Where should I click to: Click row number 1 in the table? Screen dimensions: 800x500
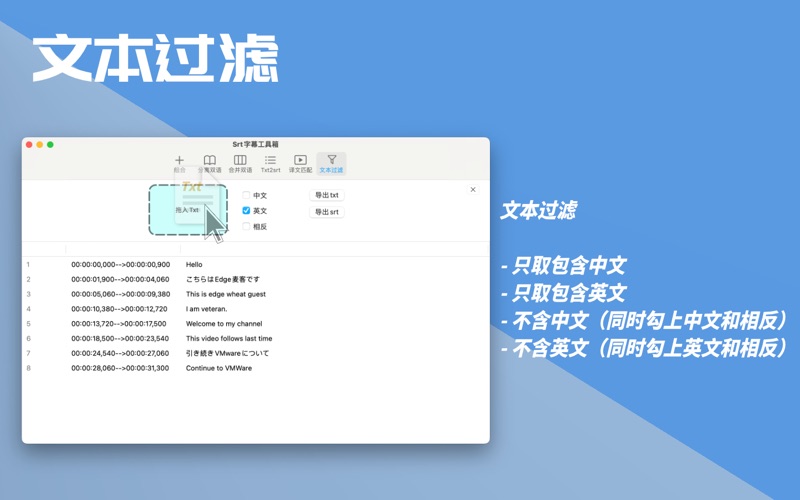tap(28, 264)
